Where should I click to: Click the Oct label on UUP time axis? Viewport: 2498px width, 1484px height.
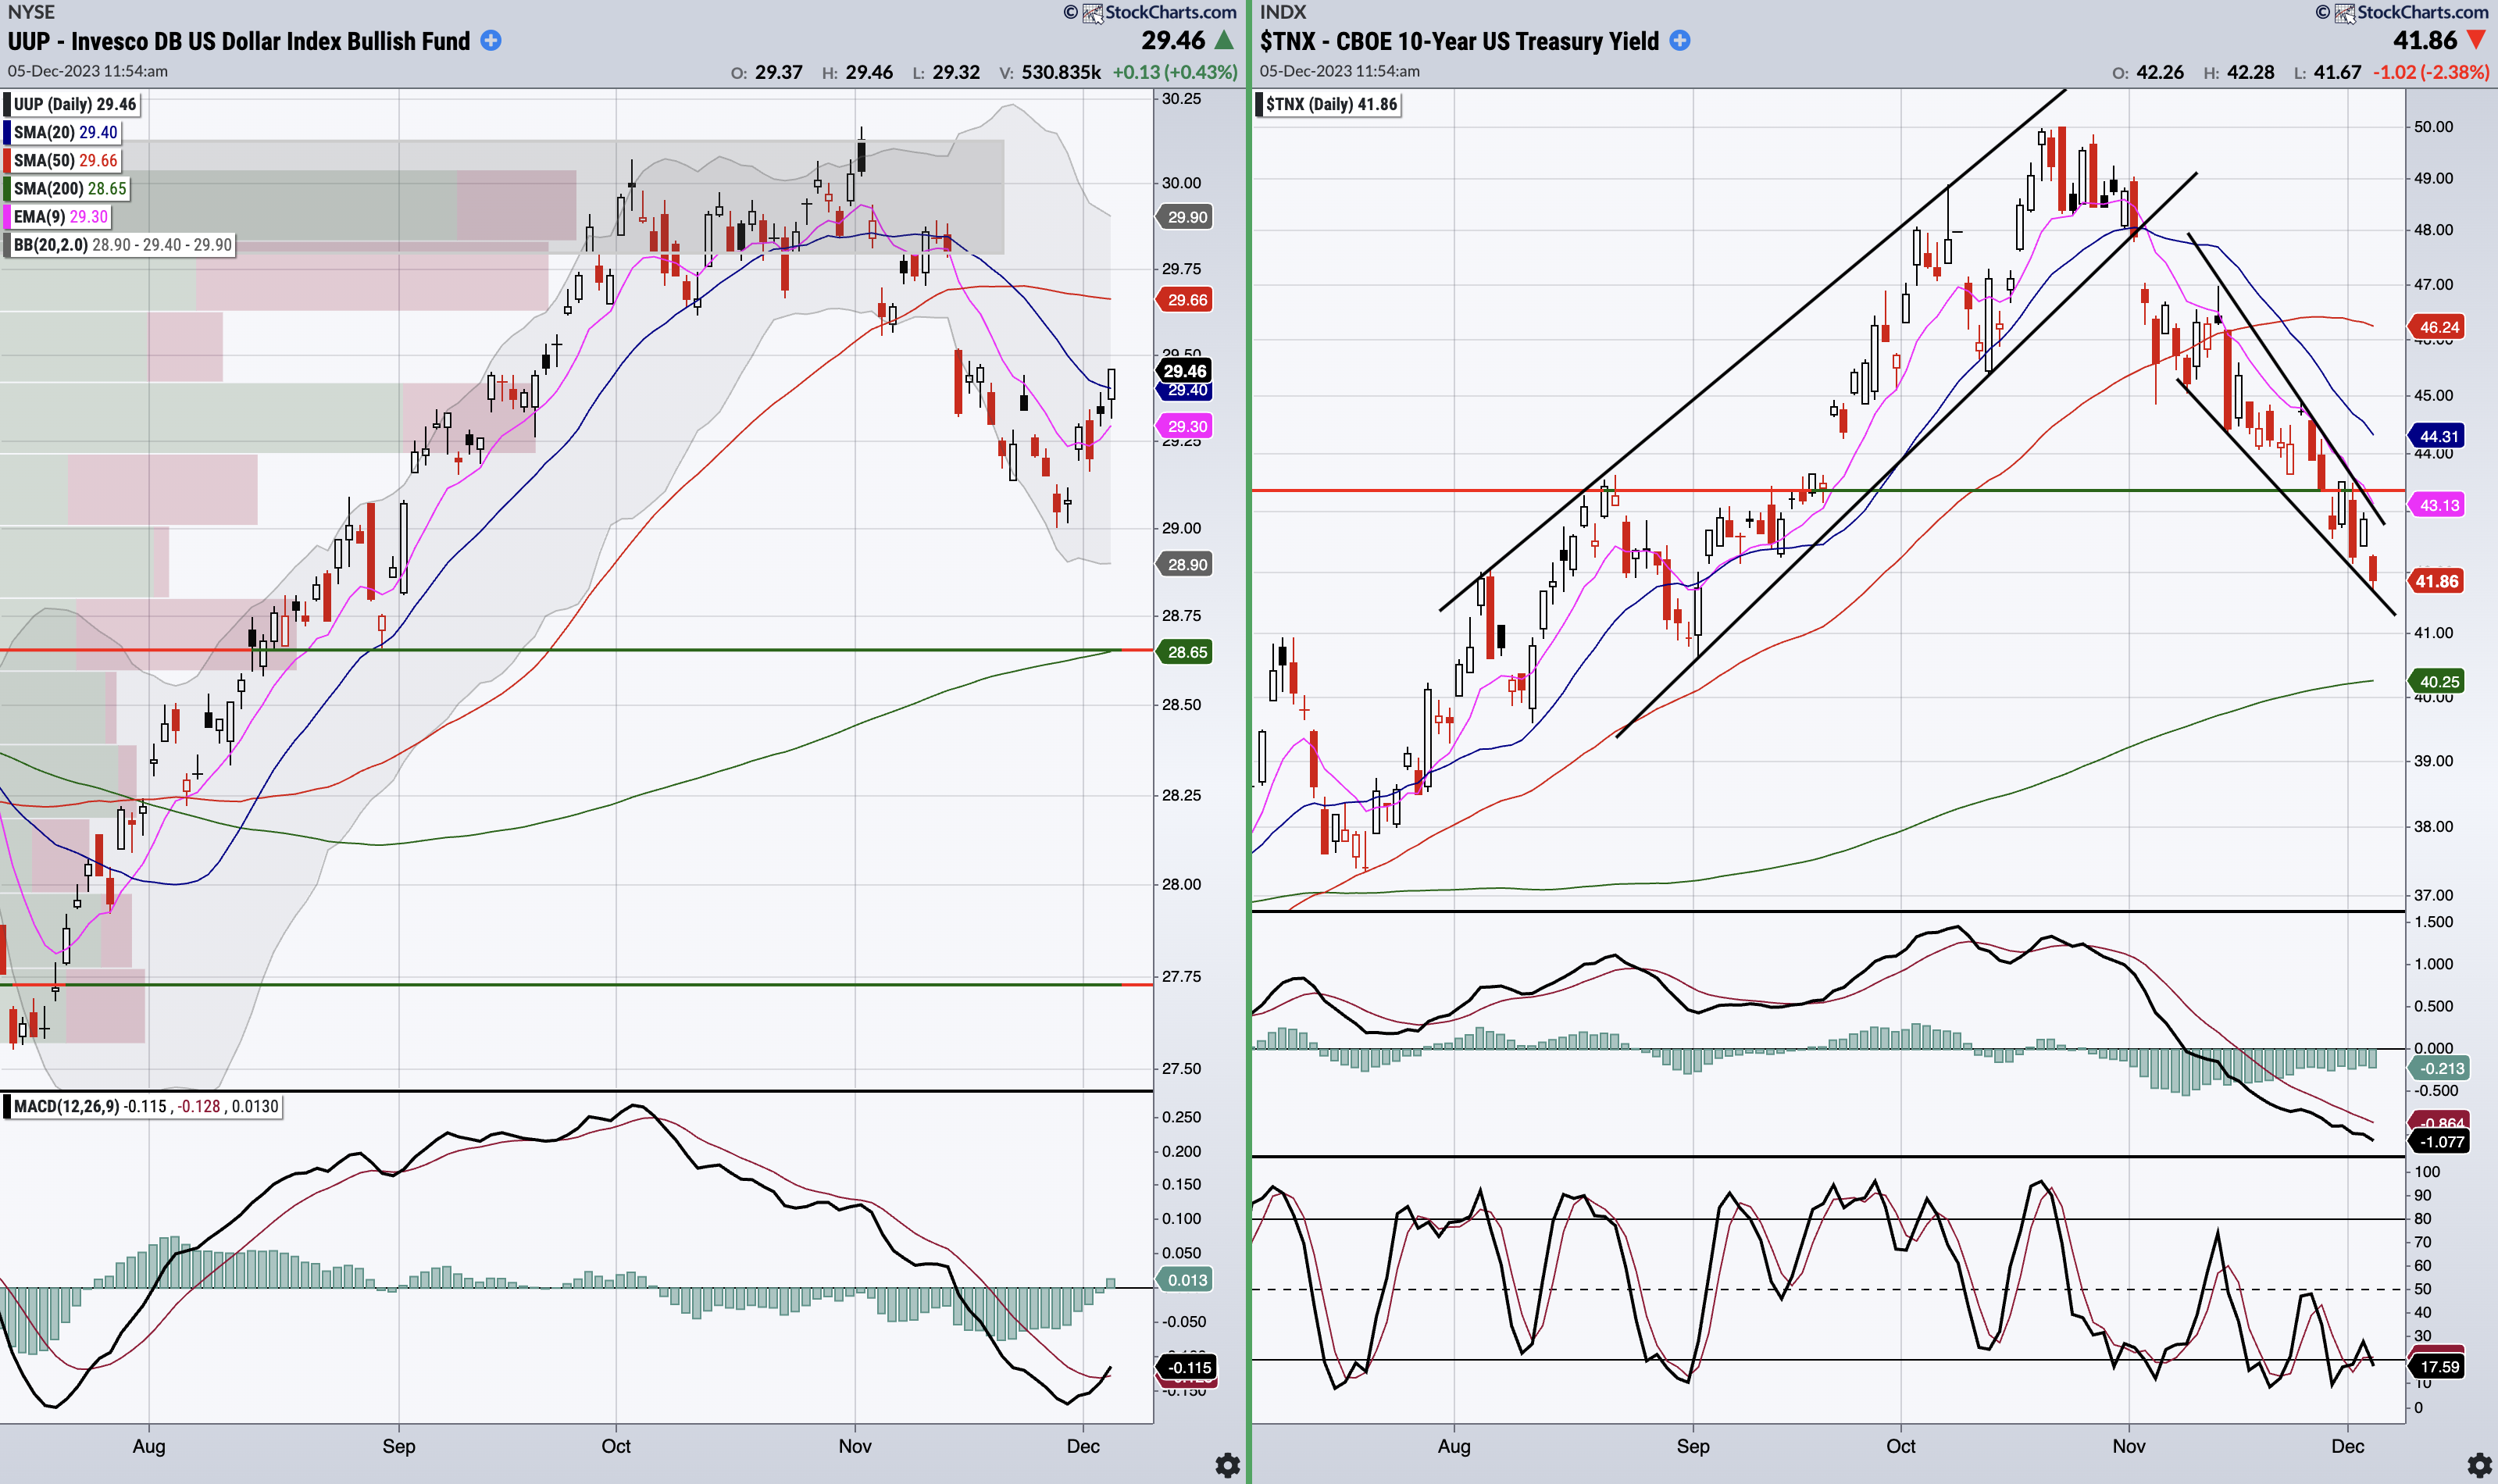pos(616,1446)
